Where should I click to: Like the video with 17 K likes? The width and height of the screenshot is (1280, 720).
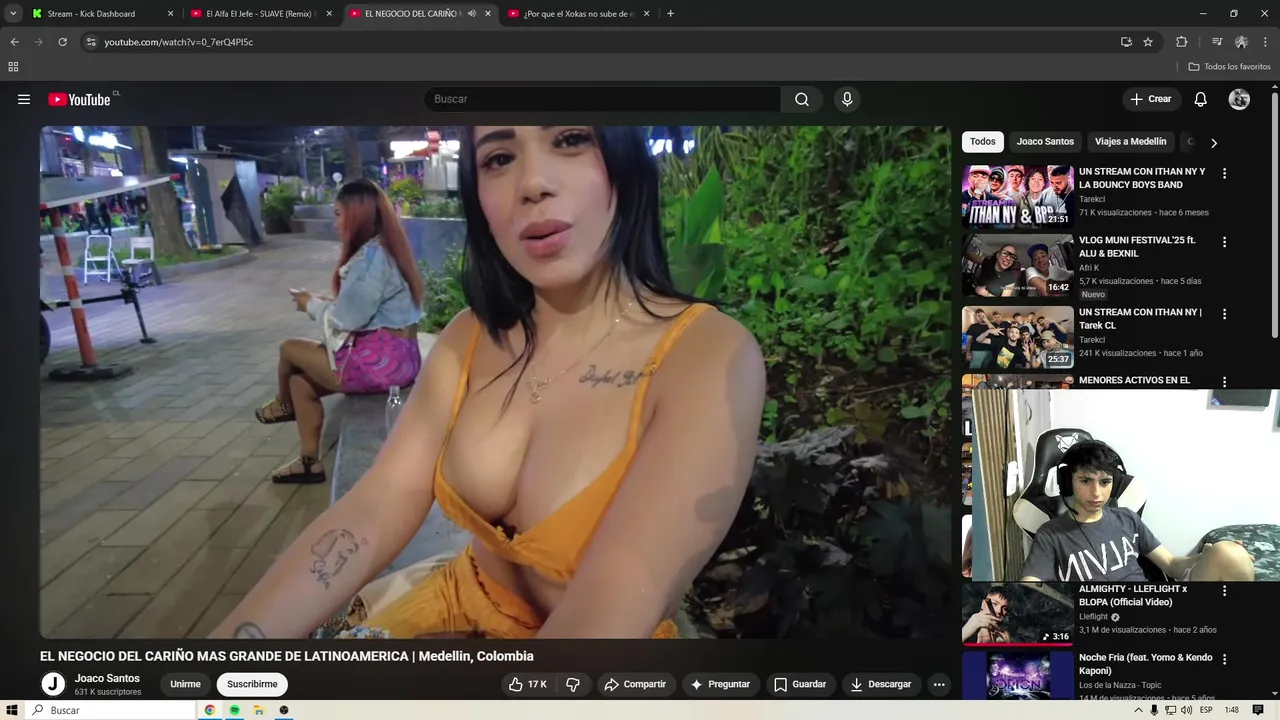pos(527,684)
